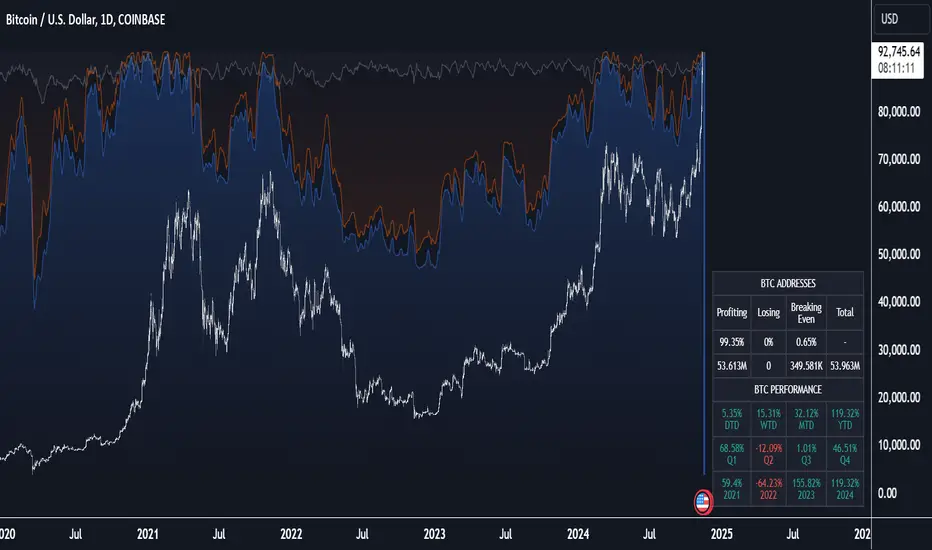The image size is (932, 550).
Task: Click the 80,000.00 price axis label
Action: (899, 111)
